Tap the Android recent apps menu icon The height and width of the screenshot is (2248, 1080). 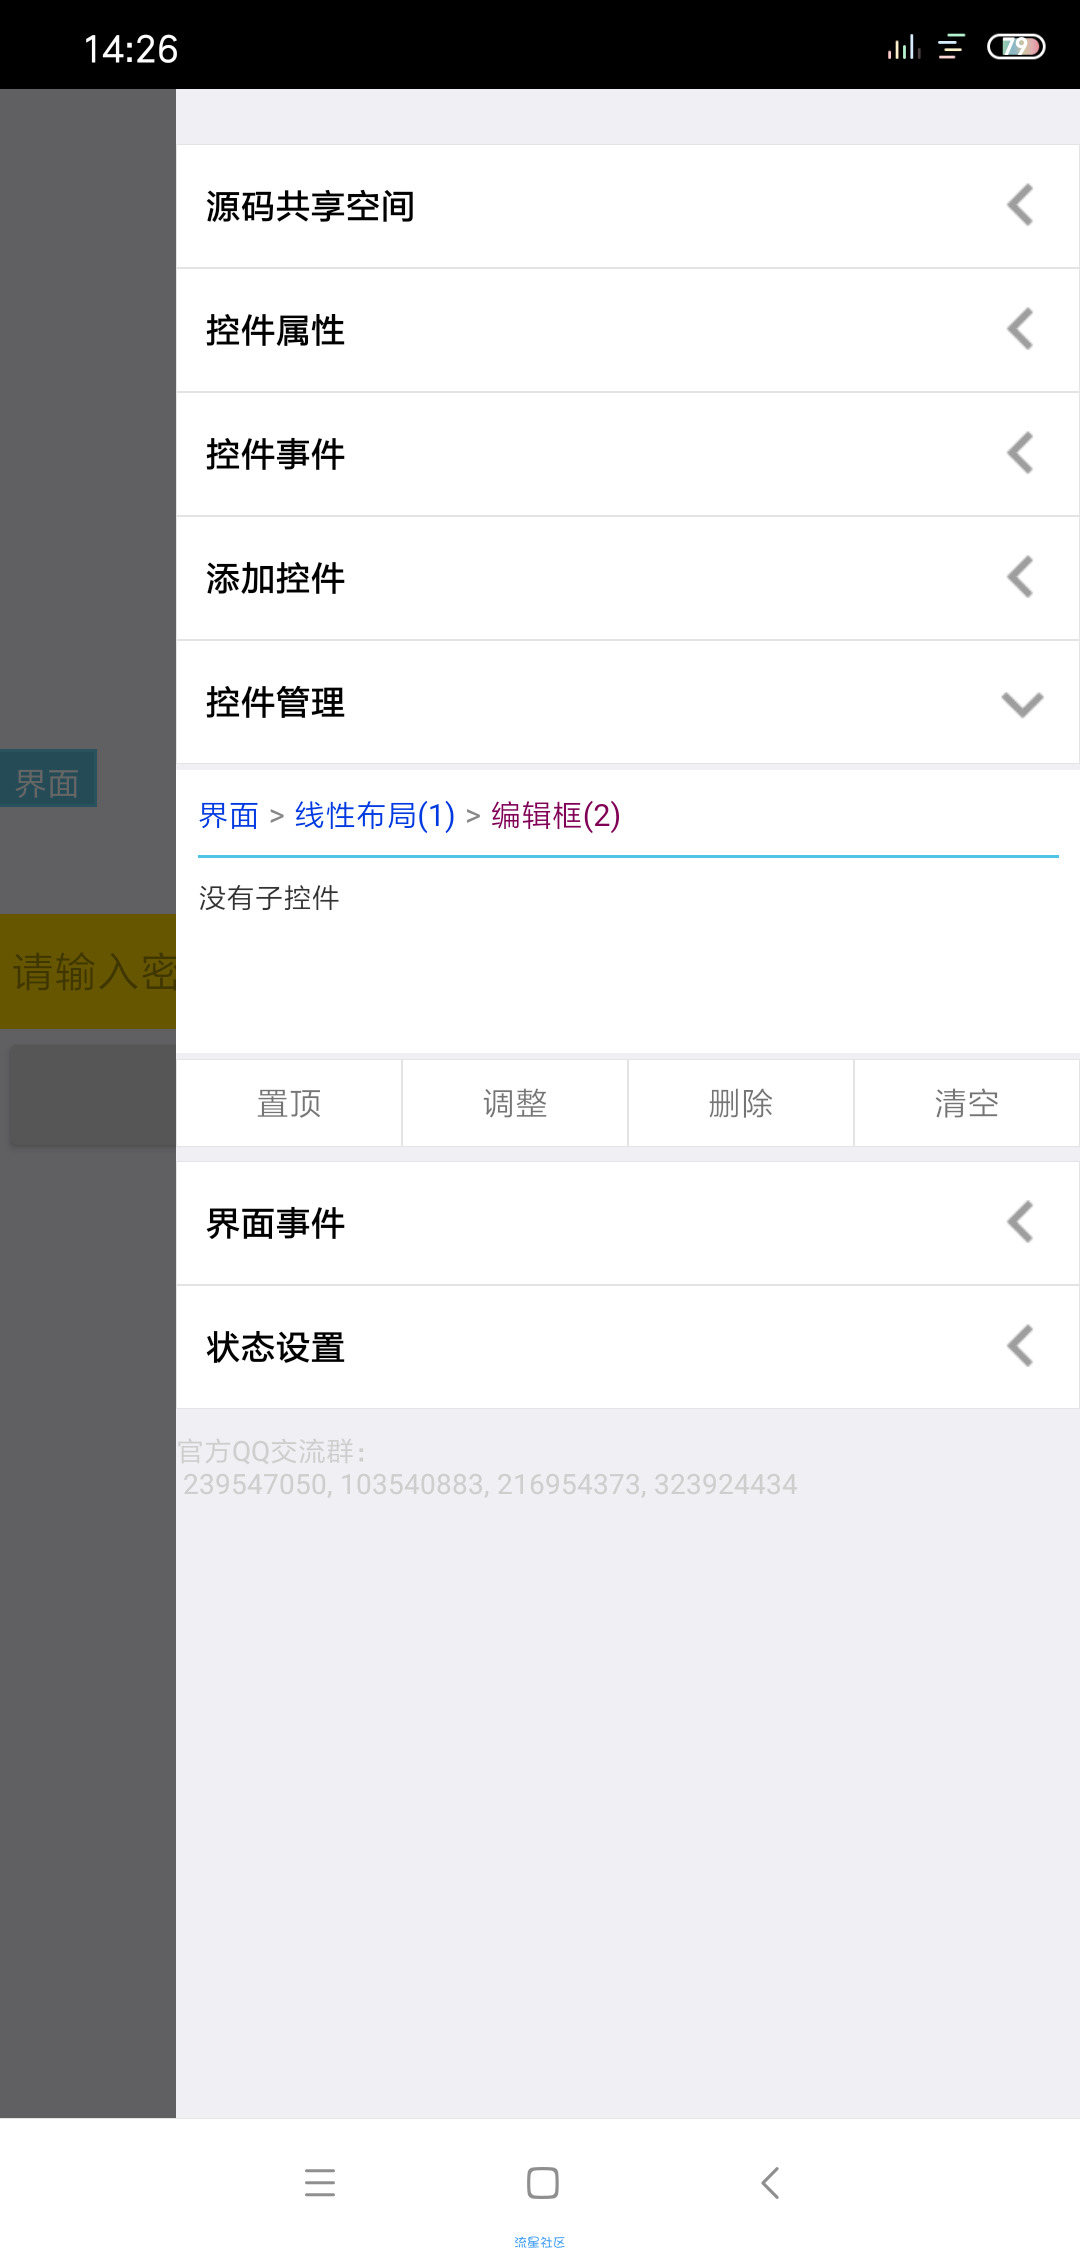[320, 2182]
